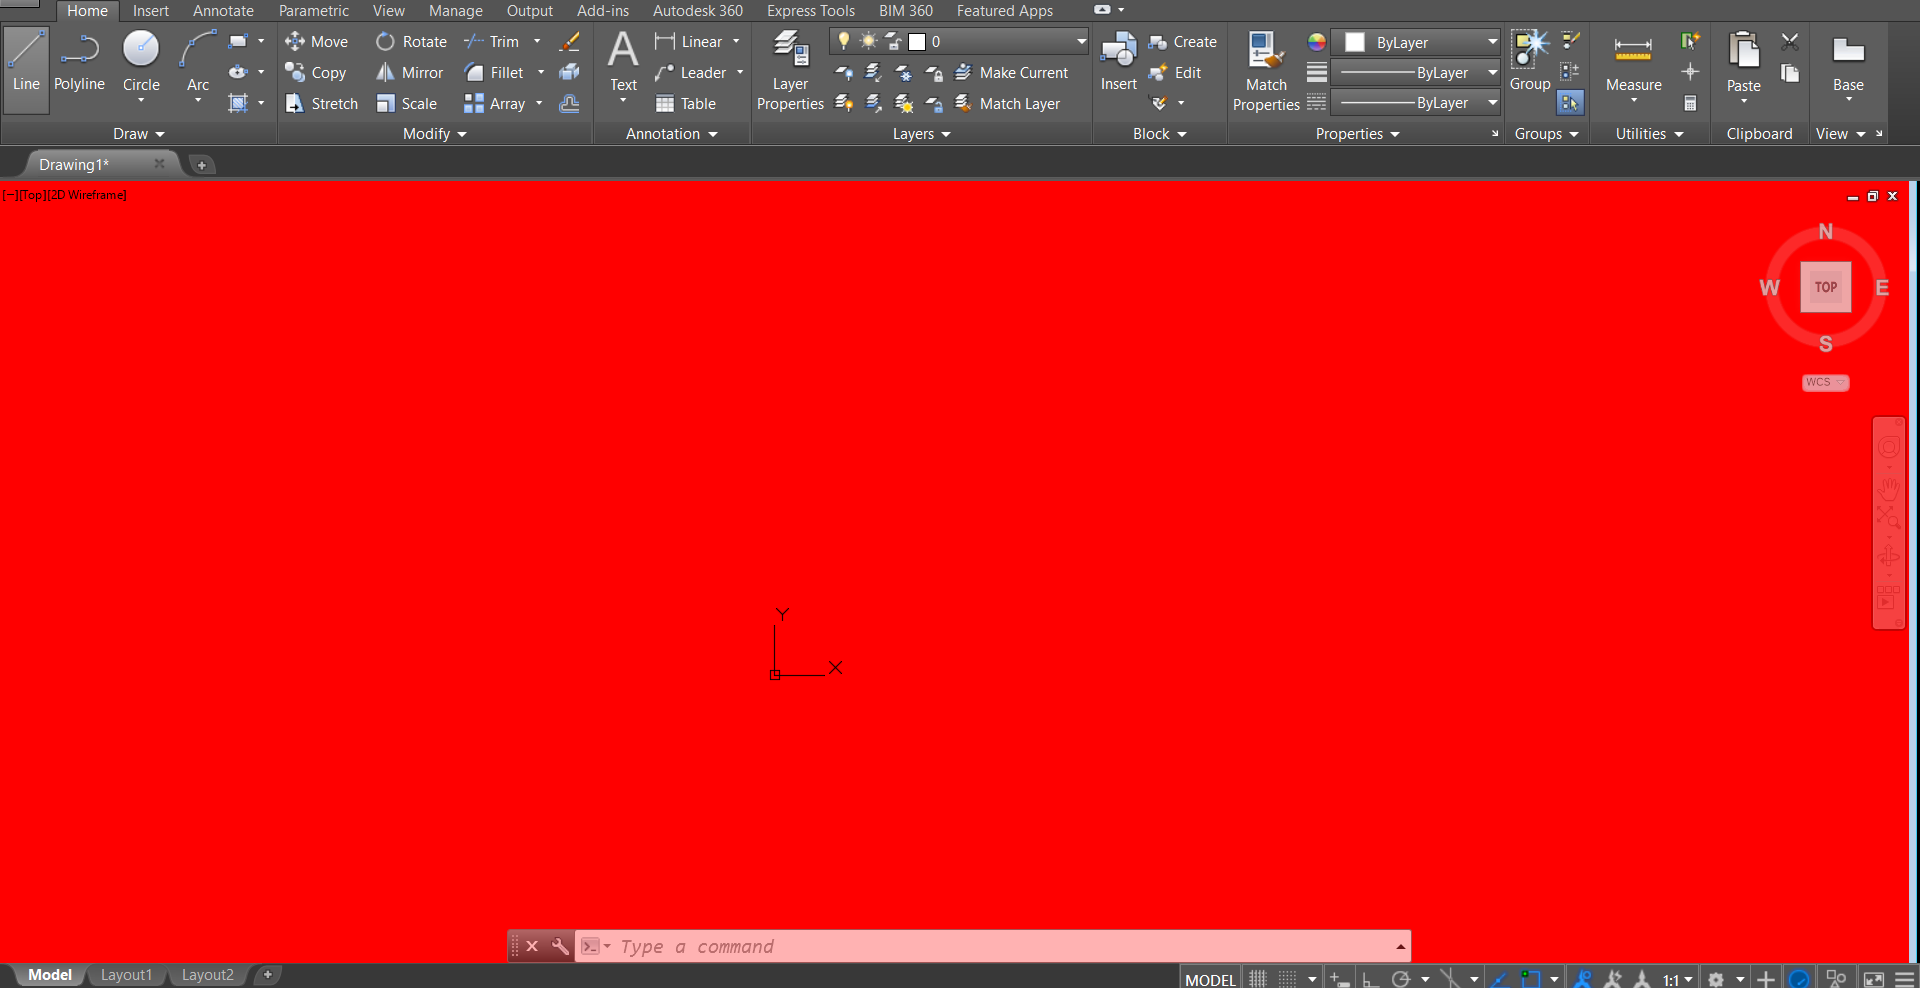Open the Layout1 tab
Image resolution: width=1920 pixels, height=988 pixels.
(x=126, y=974)
